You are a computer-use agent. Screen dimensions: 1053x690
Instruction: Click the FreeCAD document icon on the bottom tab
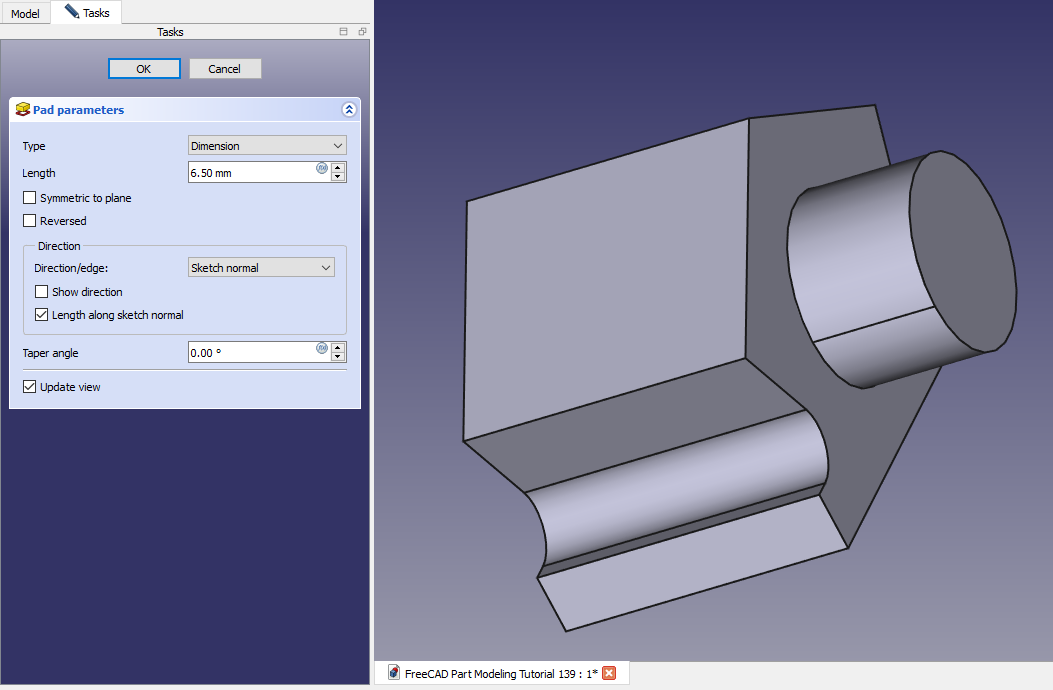[394, 673]
